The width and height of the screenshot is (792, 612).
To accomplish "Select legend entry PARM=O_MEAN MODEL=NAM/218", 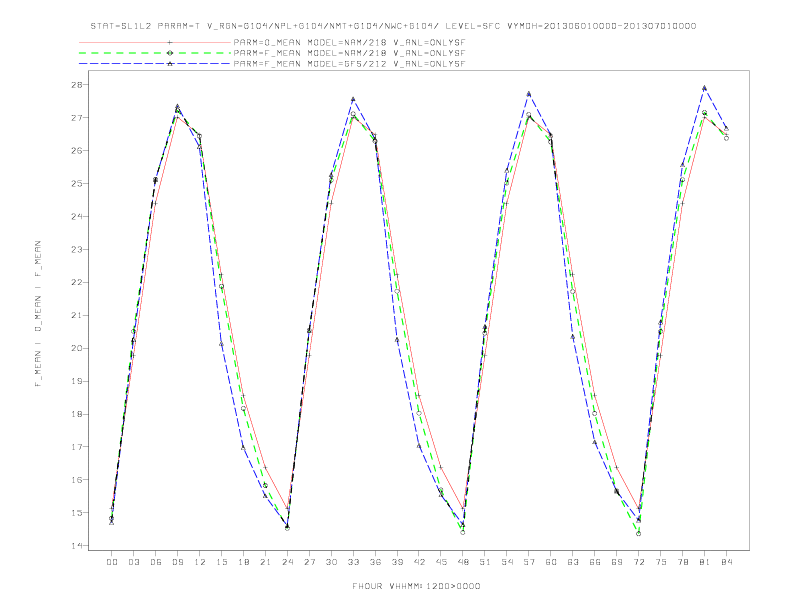I will click(349, 42).
